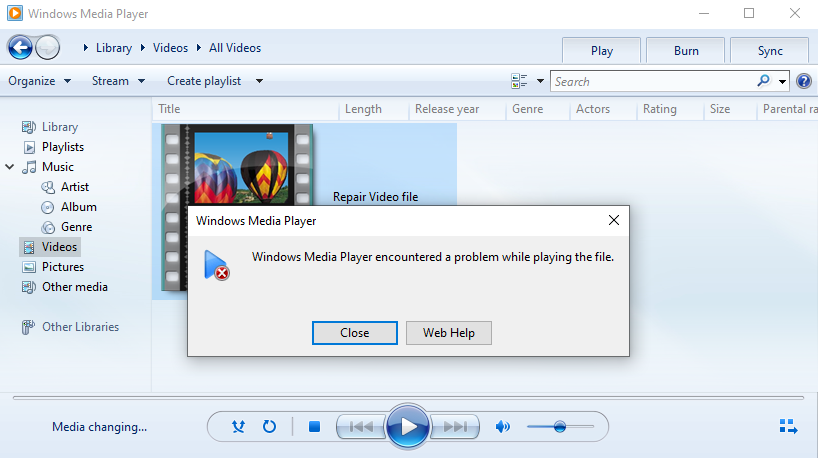Viewport: 818px width, 458px height.
Task: Skip to the previous track
Action: pyautogui.click(x=361, y=427)
